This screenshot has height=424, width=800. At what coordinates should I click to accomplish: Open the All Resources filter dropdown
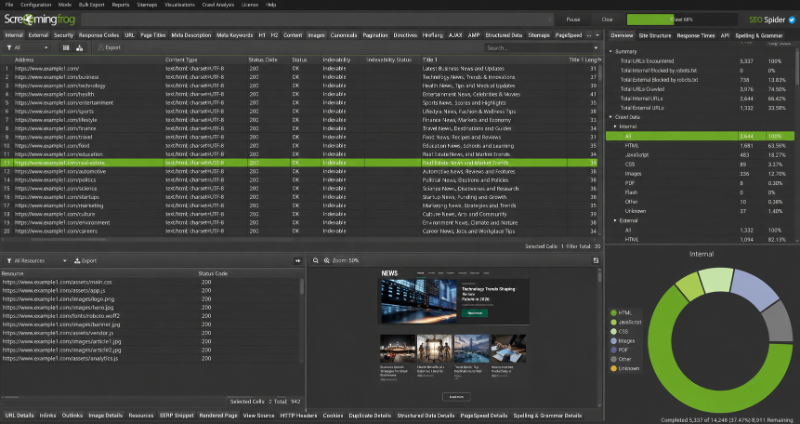(x=37, y=261)
